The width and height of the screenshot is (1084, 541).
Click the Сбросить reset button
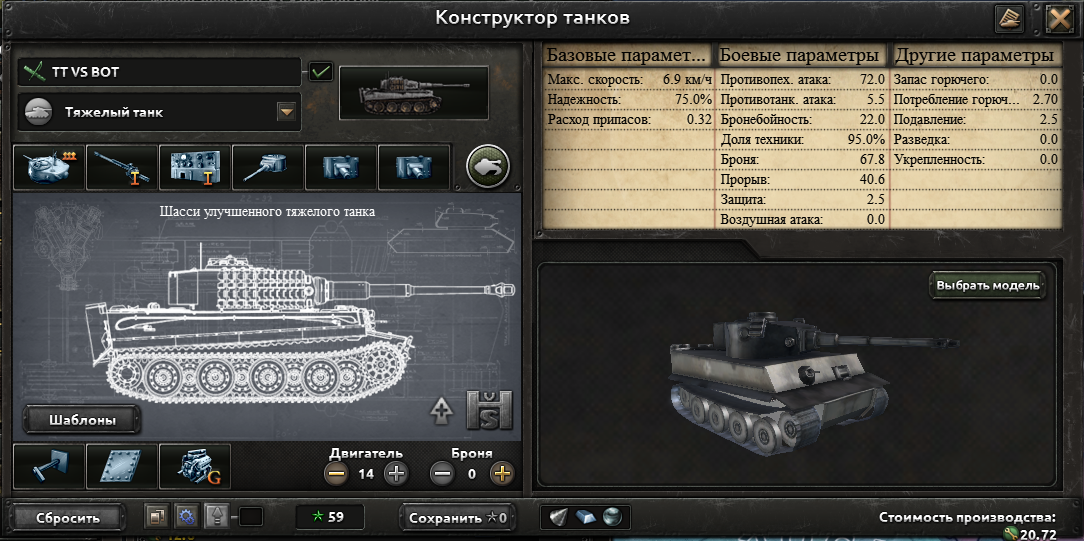68,518
